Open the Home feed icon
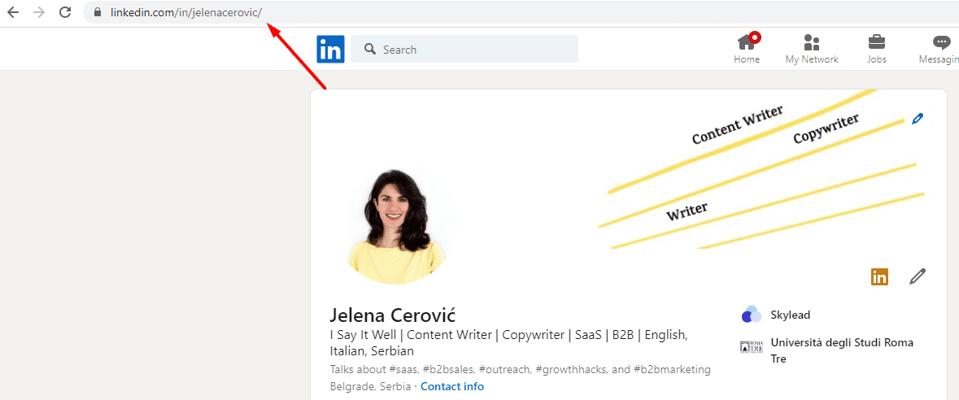 [x=746, y=43]
